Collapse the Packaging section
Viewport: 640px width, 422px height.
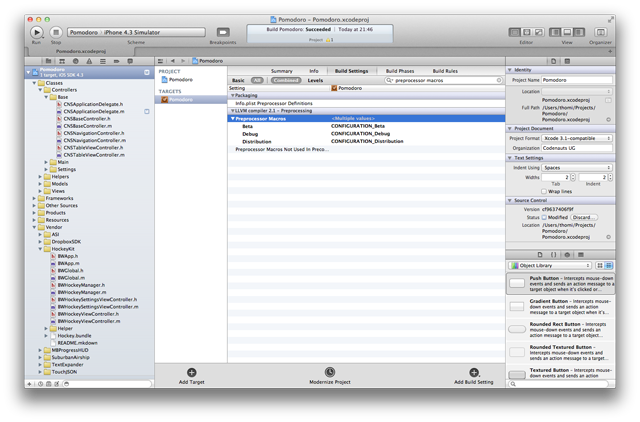pyautogui.click(x=232, y=96)
